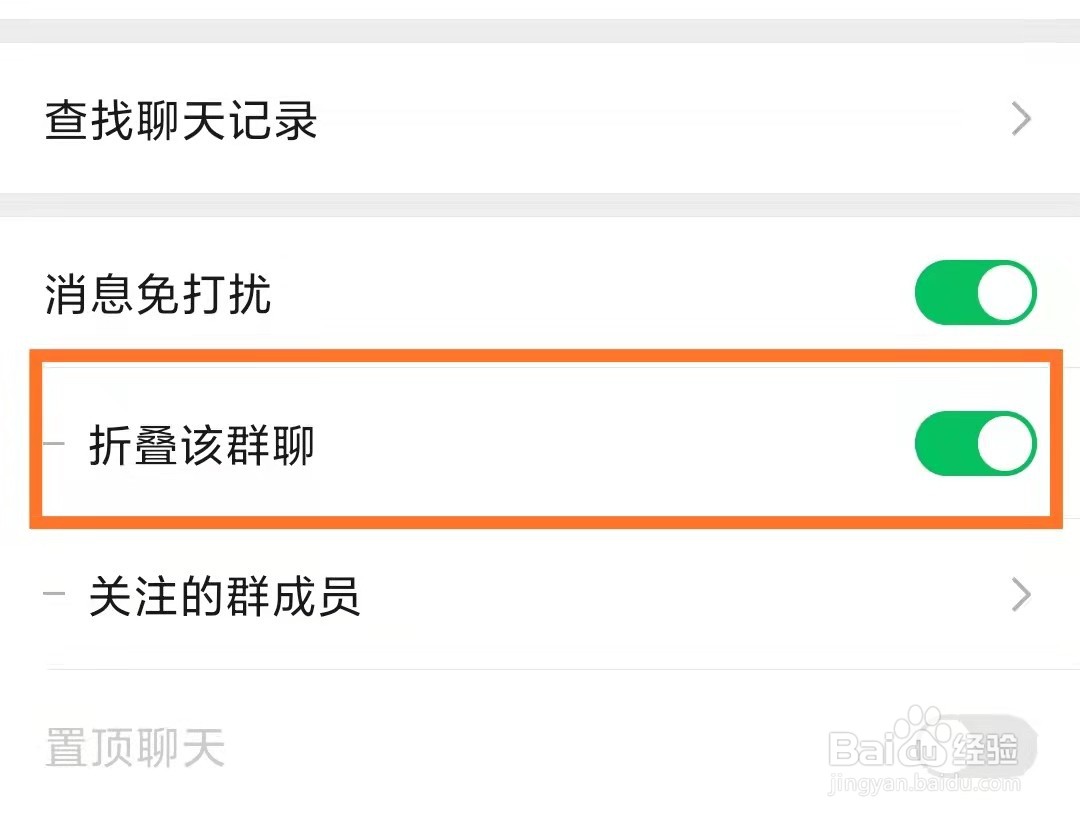Click the Baidu watermark text 'Bai'
1080x820 pixels.
(x=862, y=748)
